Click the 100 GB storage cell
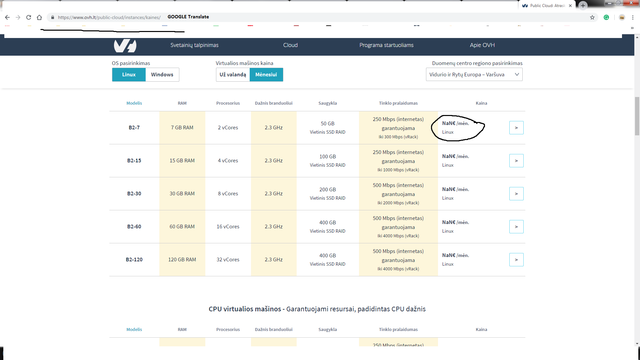The image size is (640, 360). tap(327, 161)
